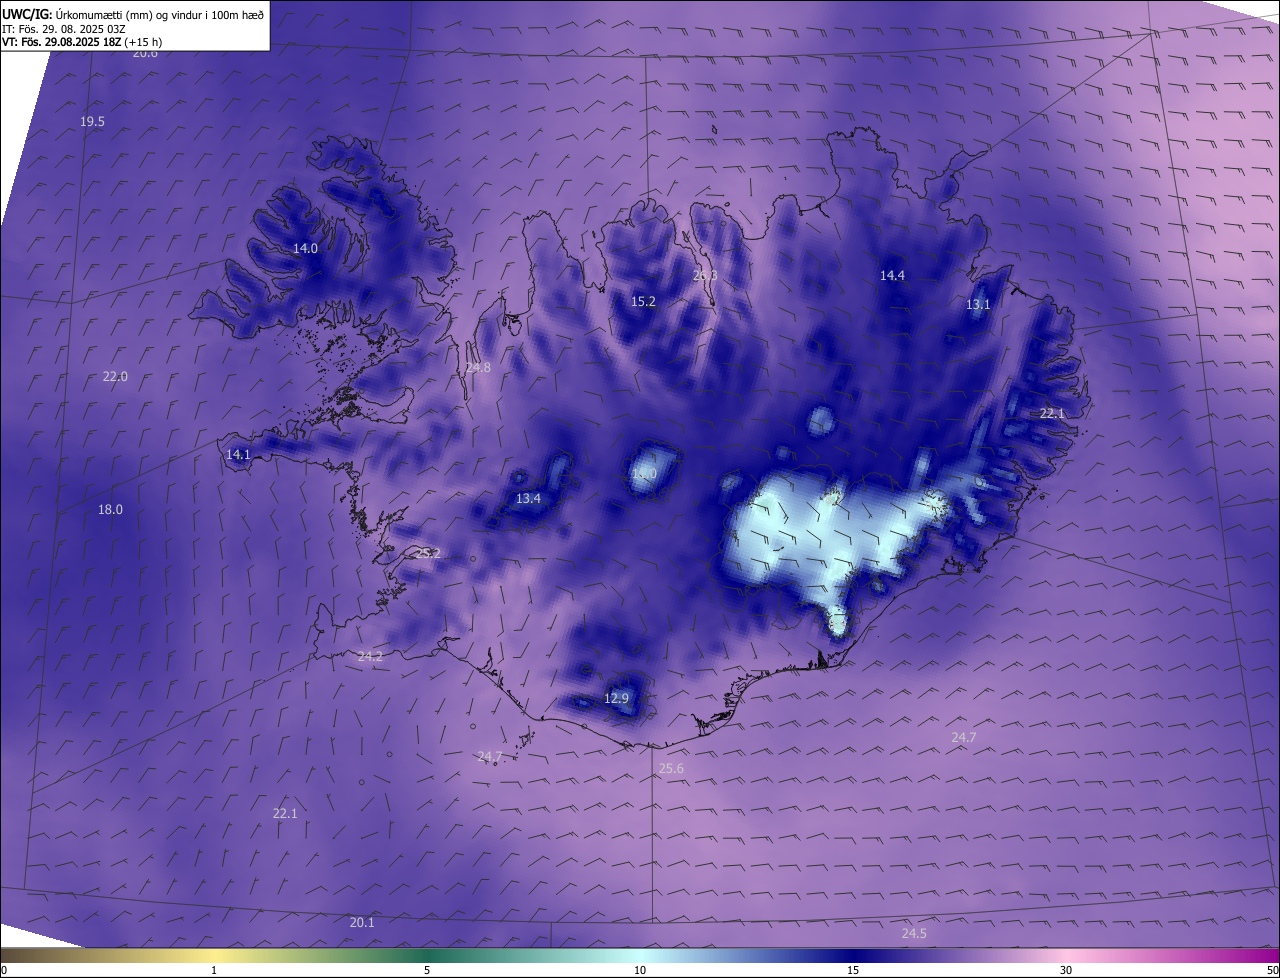
Task: Click the 24.5 value on the map
Action: click(x=914, y=933)
